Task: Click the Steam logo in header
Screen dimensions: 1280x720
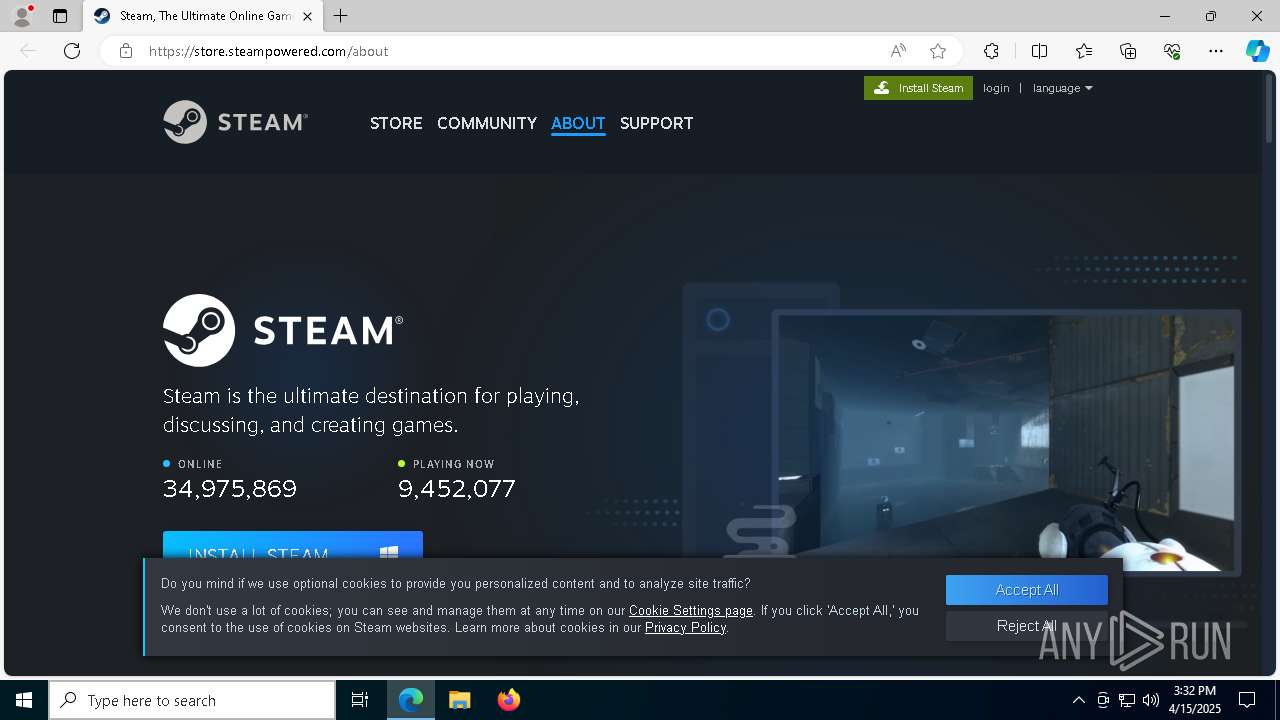Action: (236, 122)
